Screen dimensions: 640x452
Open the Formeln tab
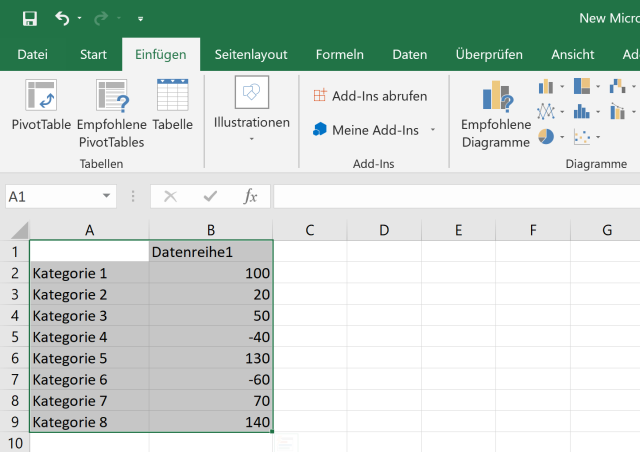(339, 54)
